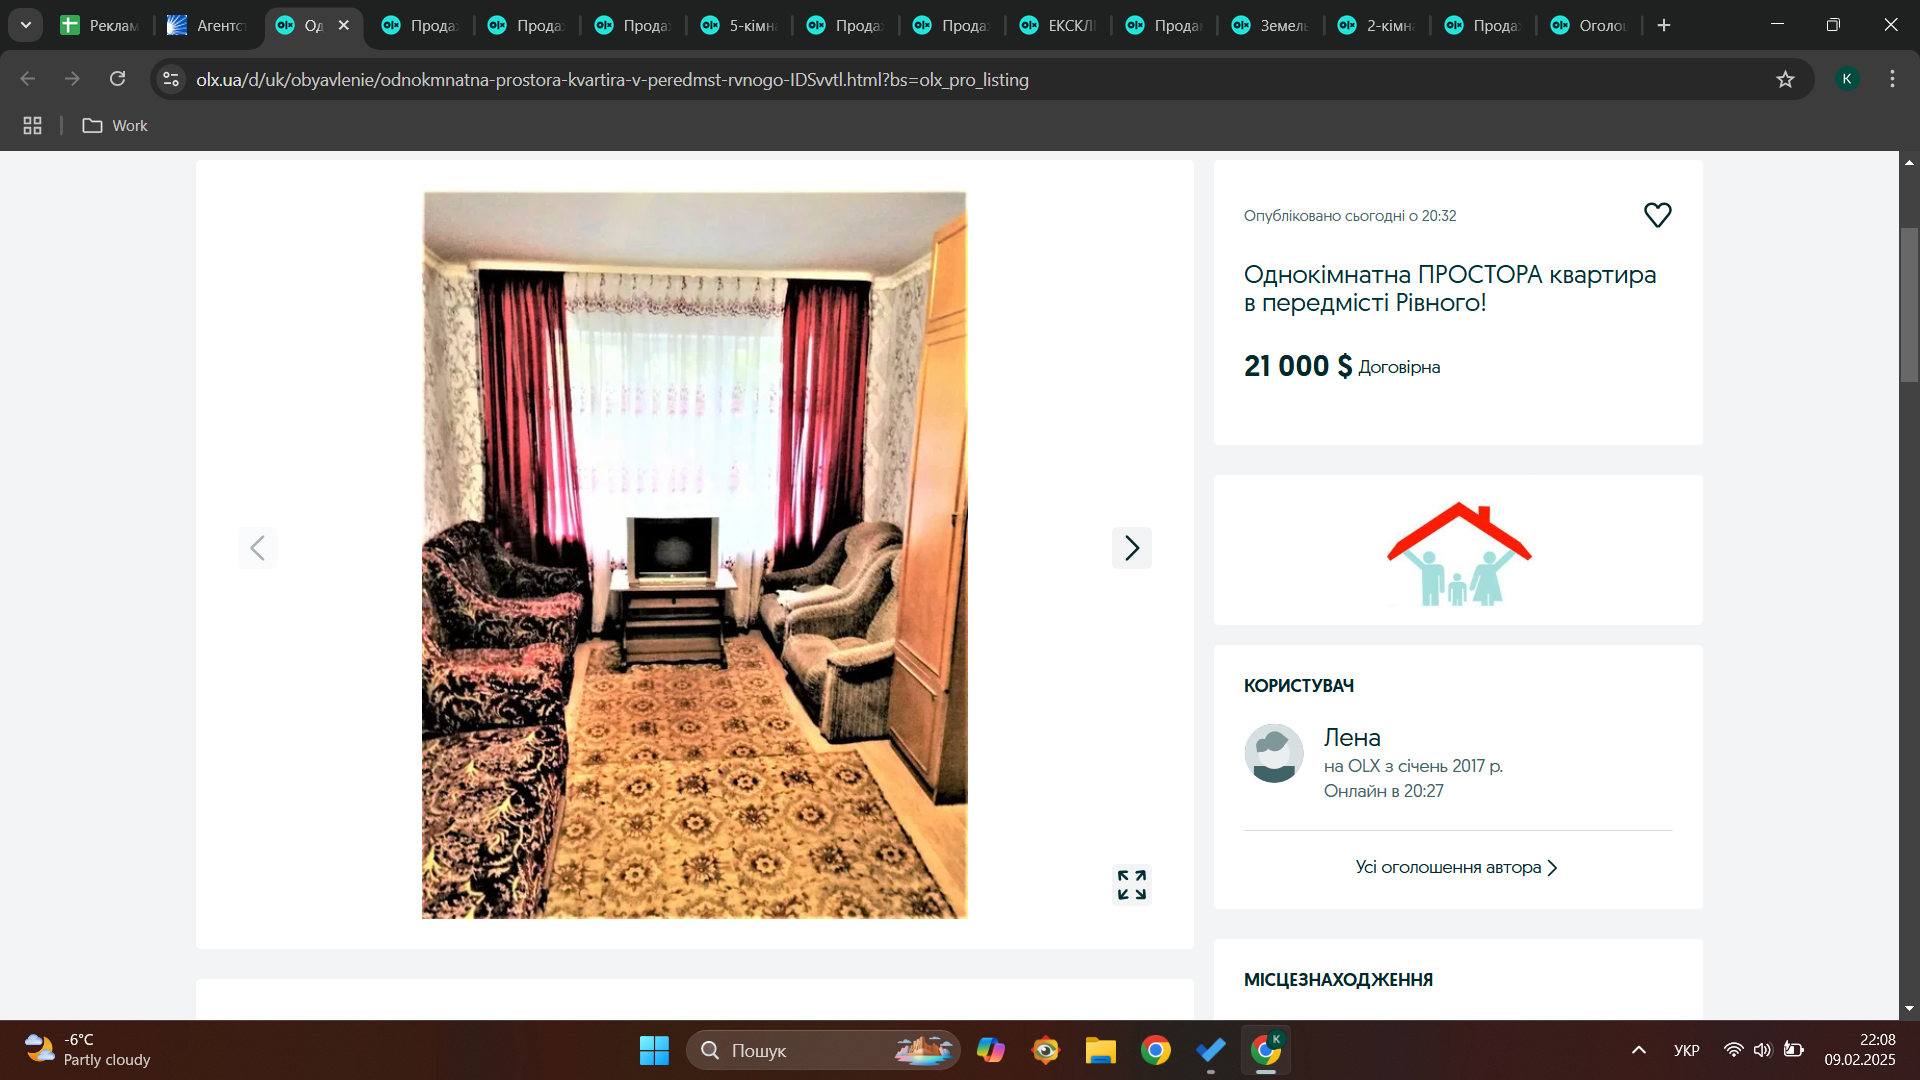Show next photo in gallery
1920x1080 pixels.
coord(1131,548)
